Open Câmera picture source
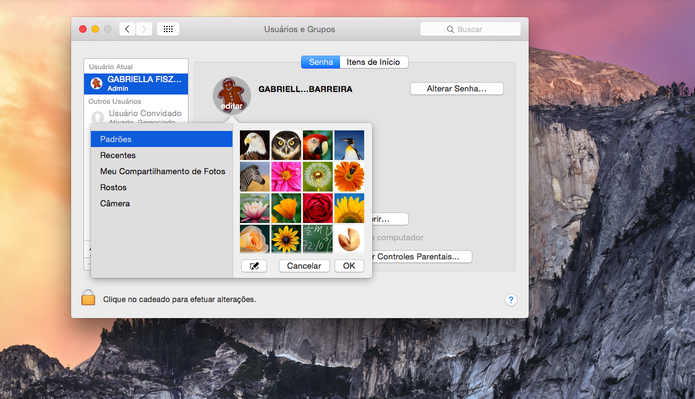Image resolution: width=695 pixels, height=399 pixels. [161, 203]
